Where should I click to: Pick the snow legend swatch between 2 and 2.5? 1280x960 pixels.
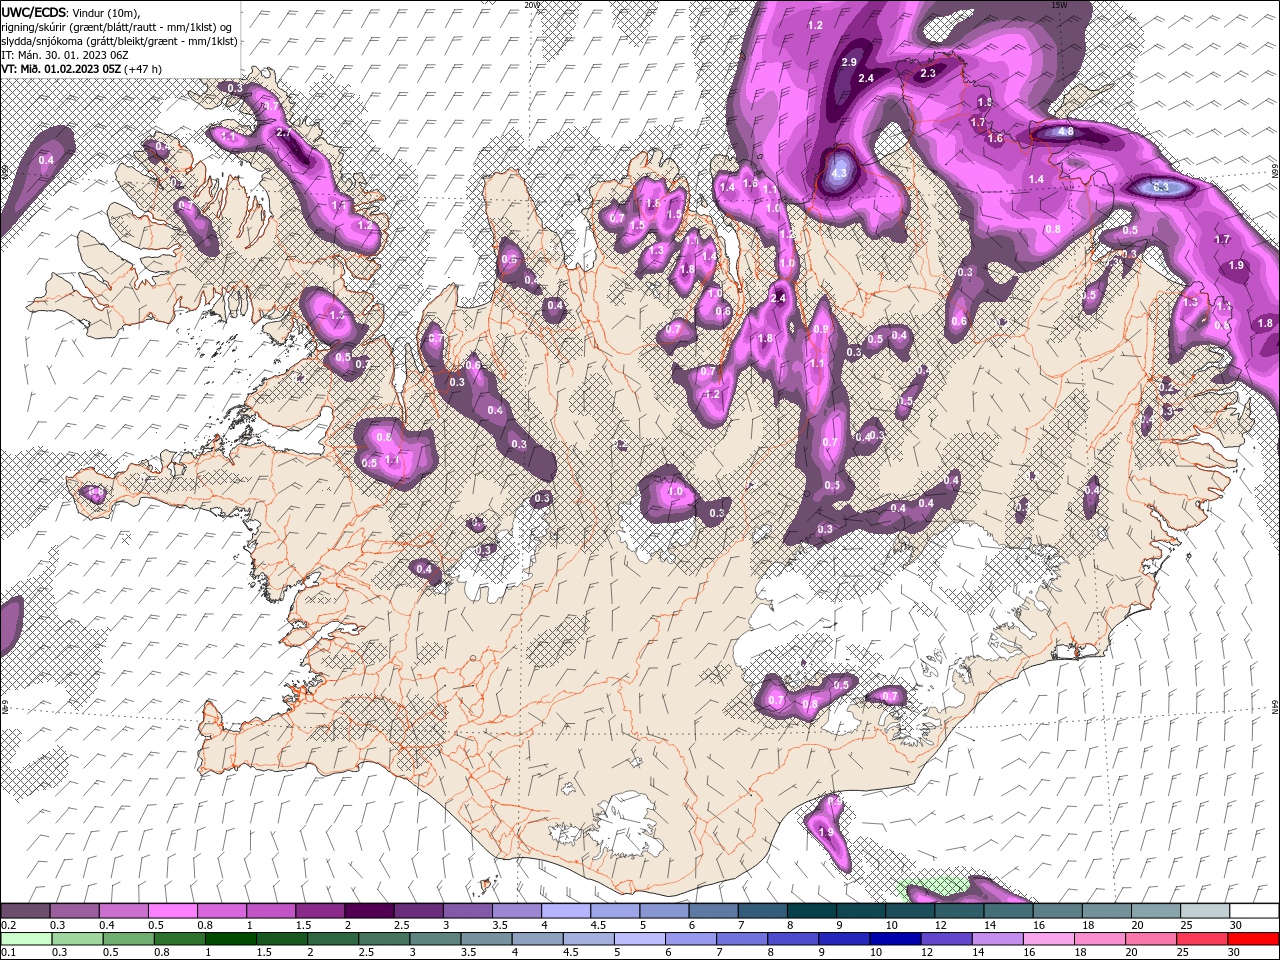(369, 910)
